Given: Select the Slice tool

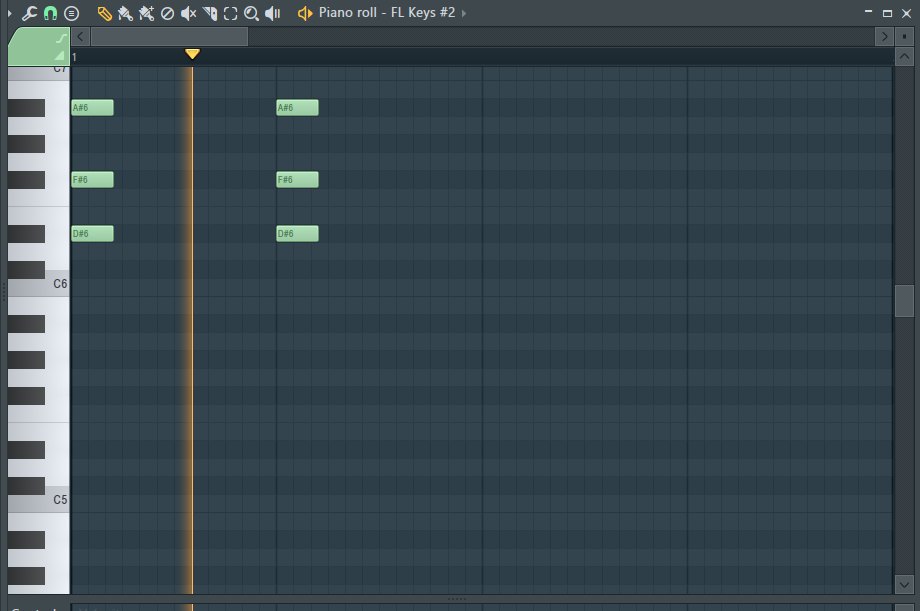Looking at the screenshot, I should point(209,13).
